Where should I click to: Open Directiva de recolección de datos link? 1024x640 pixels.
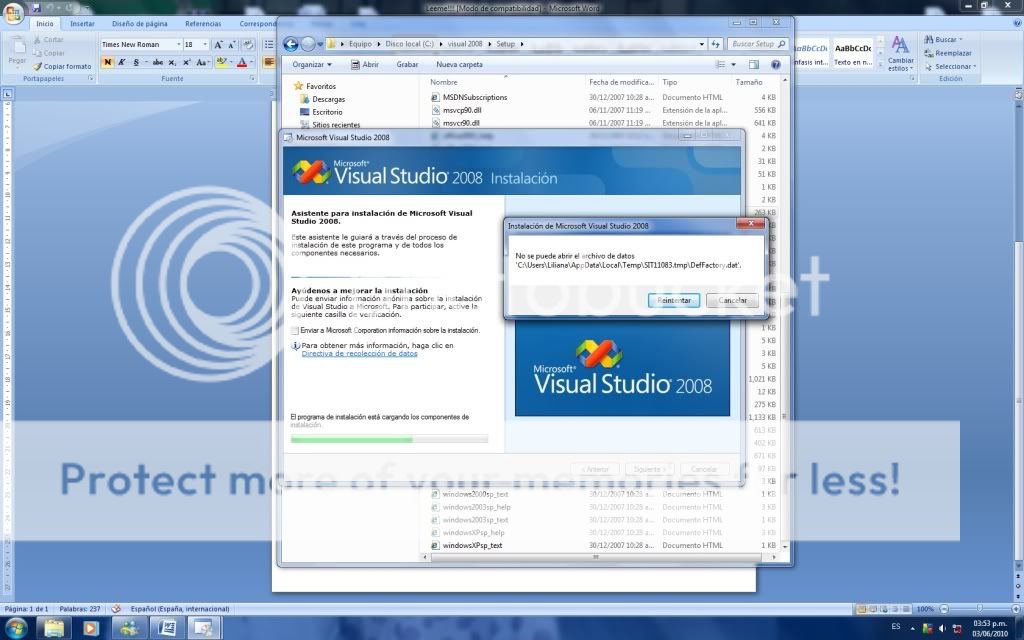coord(359,353)
